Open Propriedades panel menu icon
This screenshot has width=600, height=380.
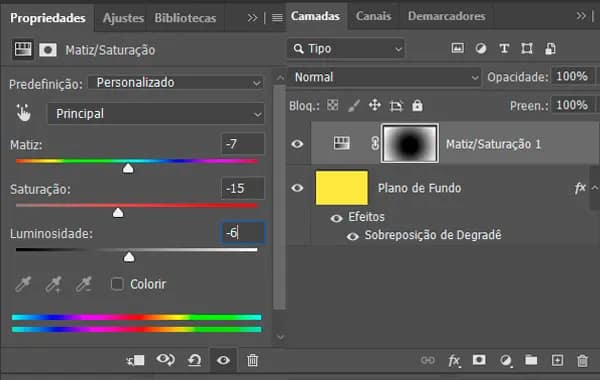pos(277,18)
